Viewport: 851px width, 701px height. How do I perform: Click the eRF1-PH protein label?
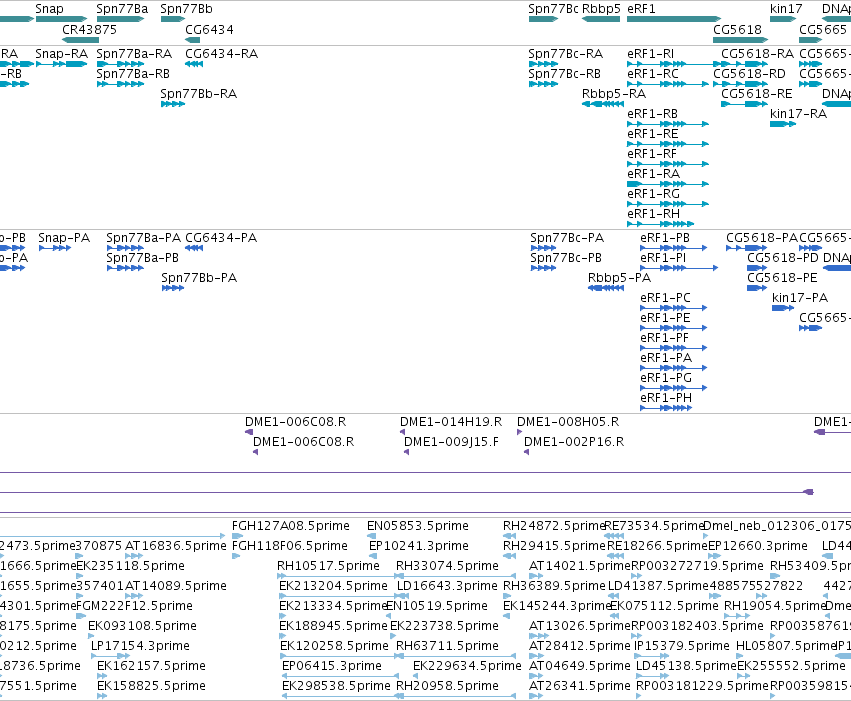click(666, 398)
